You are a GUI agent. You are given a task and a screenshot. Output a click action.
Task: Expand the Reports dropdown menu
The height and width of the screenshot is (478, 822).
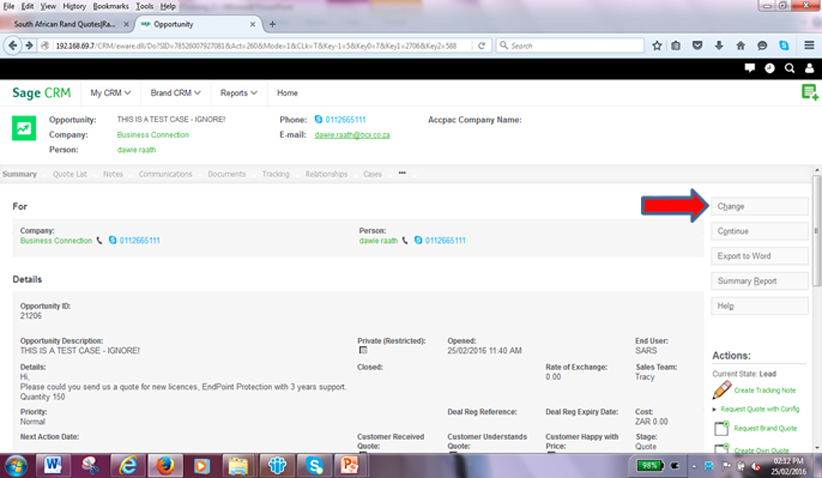[x=239, y=93]
